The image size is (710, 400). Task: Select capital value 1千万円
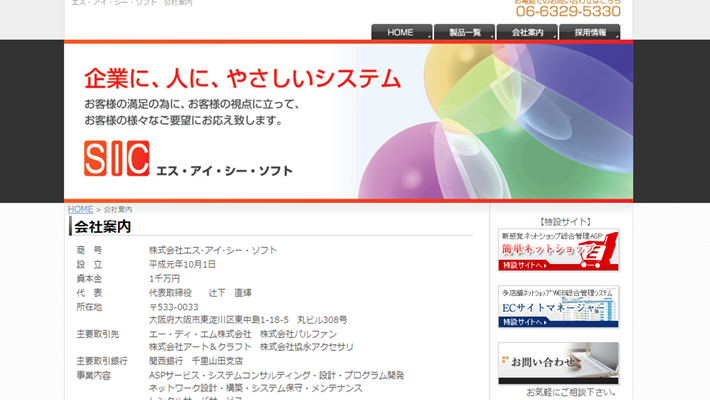click(164, 279)
